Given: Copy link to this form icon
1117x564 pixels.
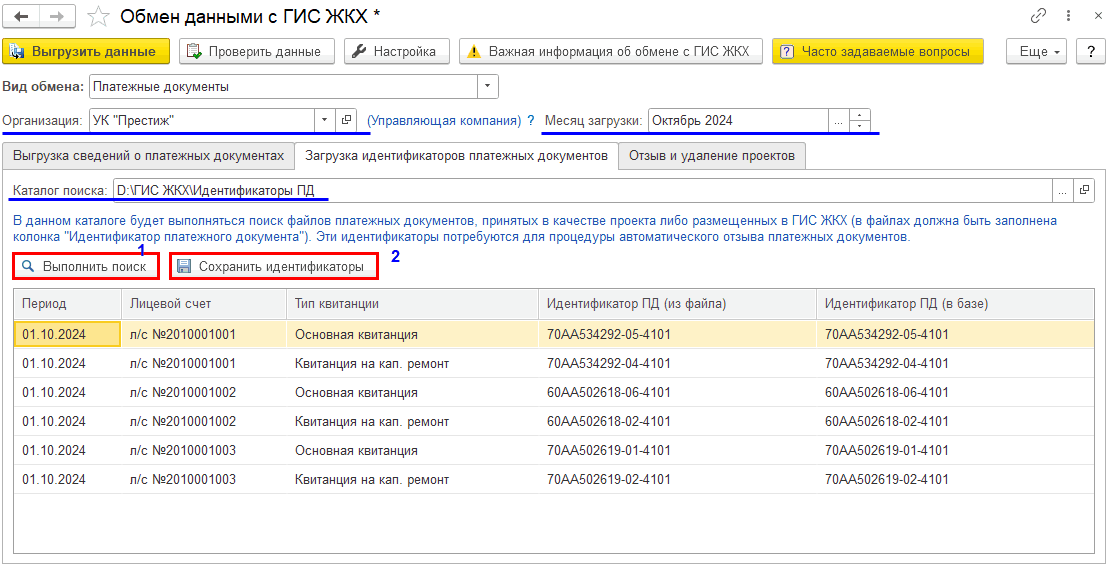Looking at the screenshot, I should 1039,17.
